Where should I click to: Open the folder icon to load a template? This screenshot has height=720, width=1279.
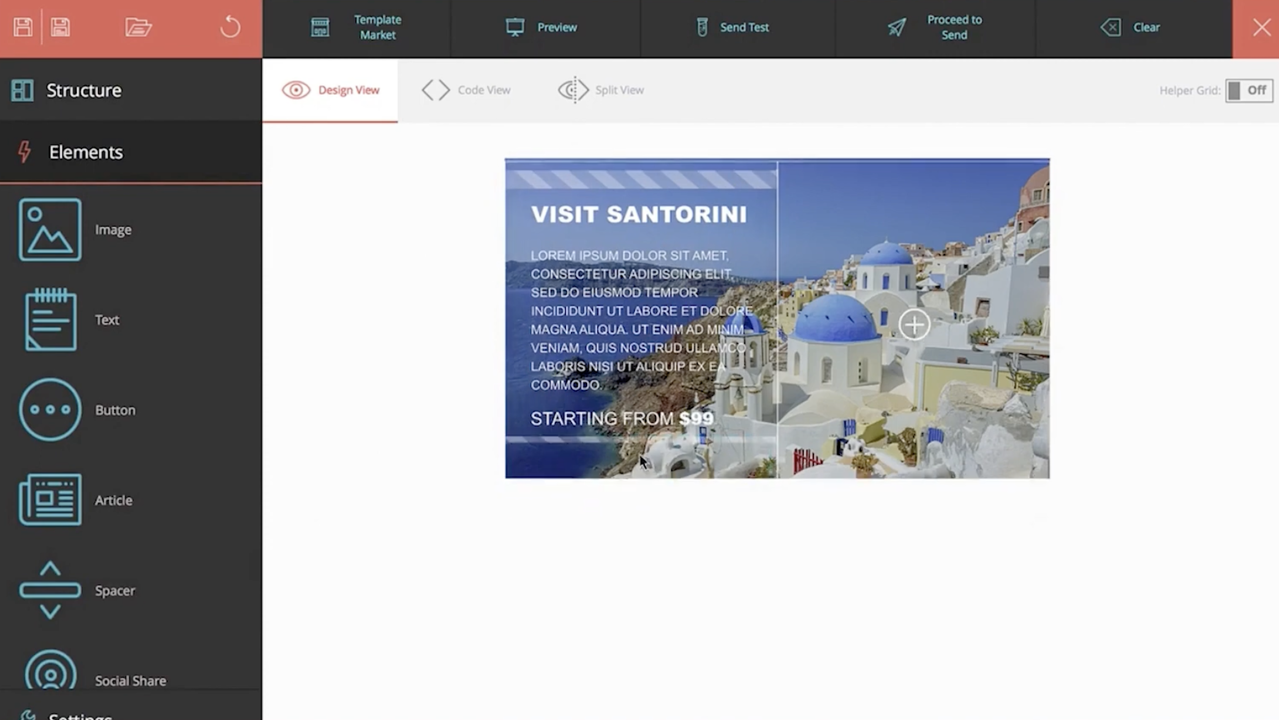pyautogui.click(x=138, y=27)
